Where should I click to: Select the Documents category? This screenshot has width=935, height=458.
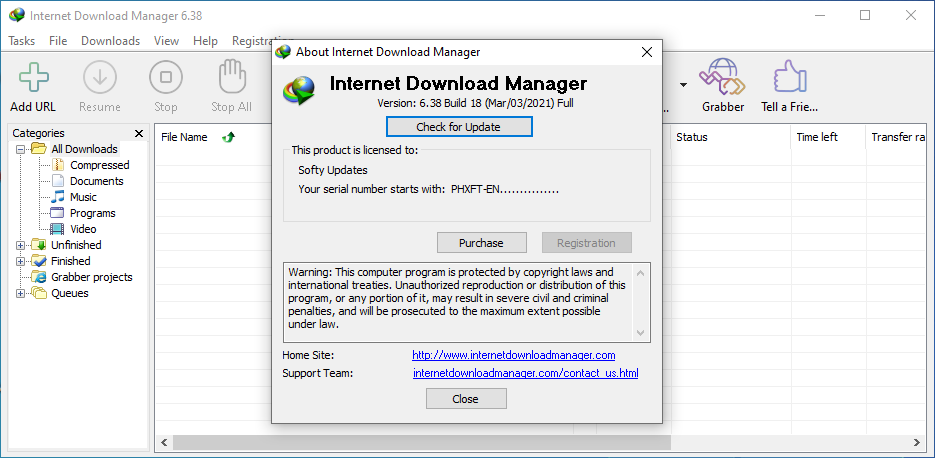pyautogui.click(x=97, y=181)
